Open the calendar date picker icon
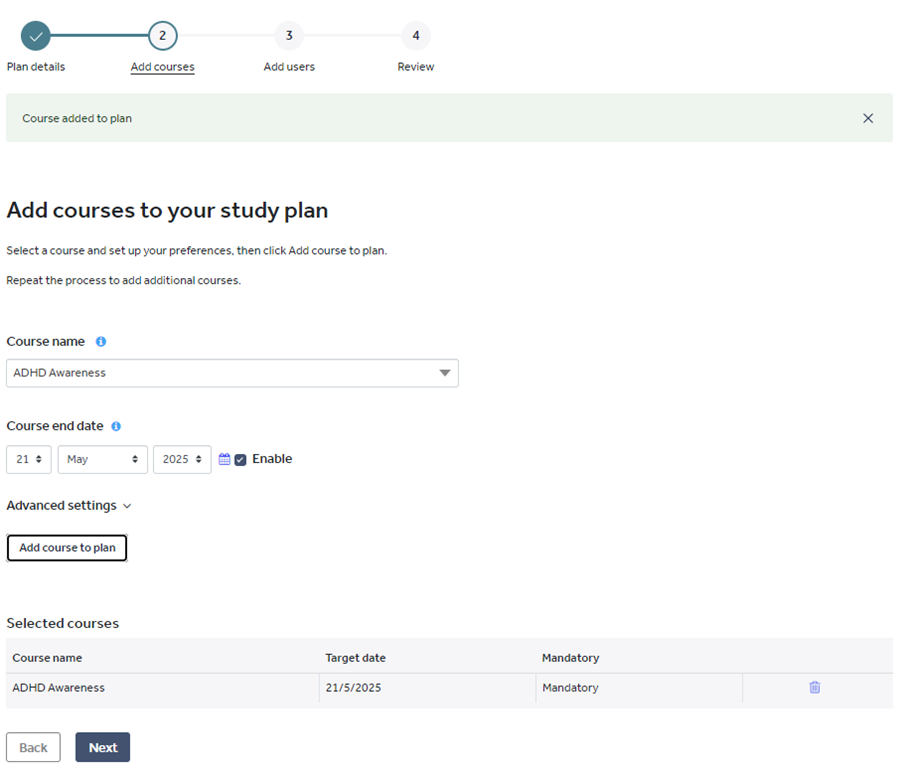This screenshot has height=777, width=903. coord(224,458)
